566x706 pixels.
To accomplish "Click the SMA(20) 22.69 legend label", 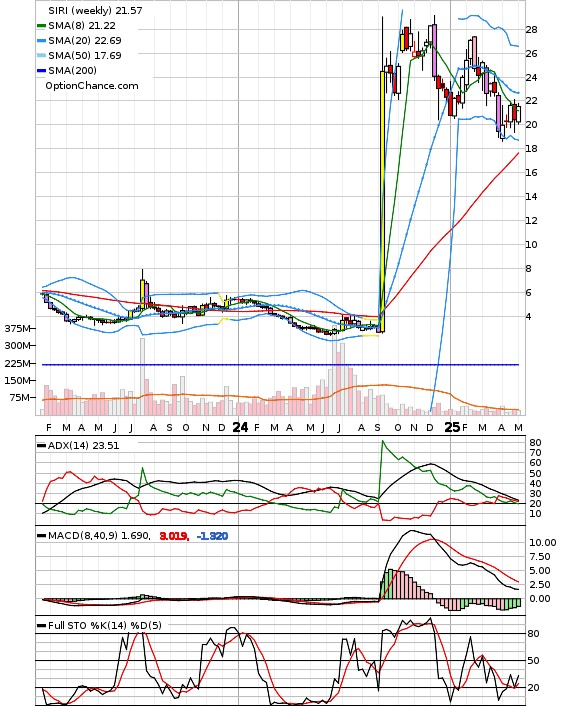I will (x=85, y=41).
